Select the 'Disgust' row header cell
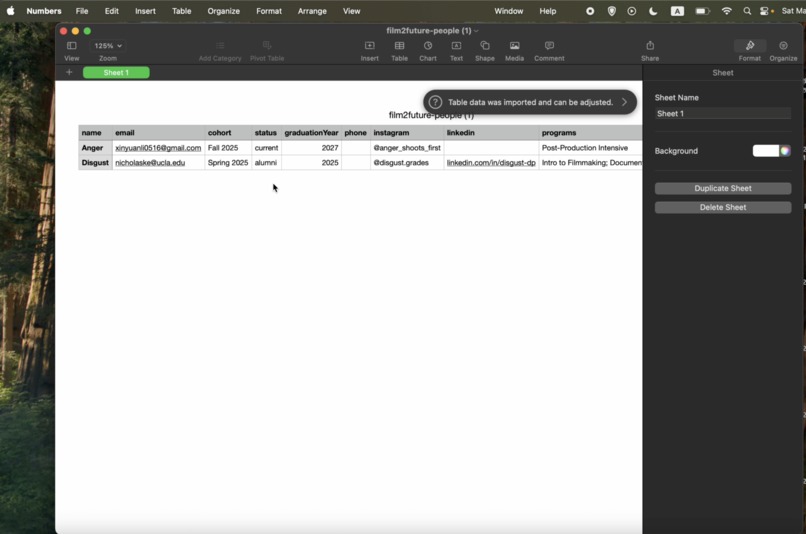 point(96,163)
